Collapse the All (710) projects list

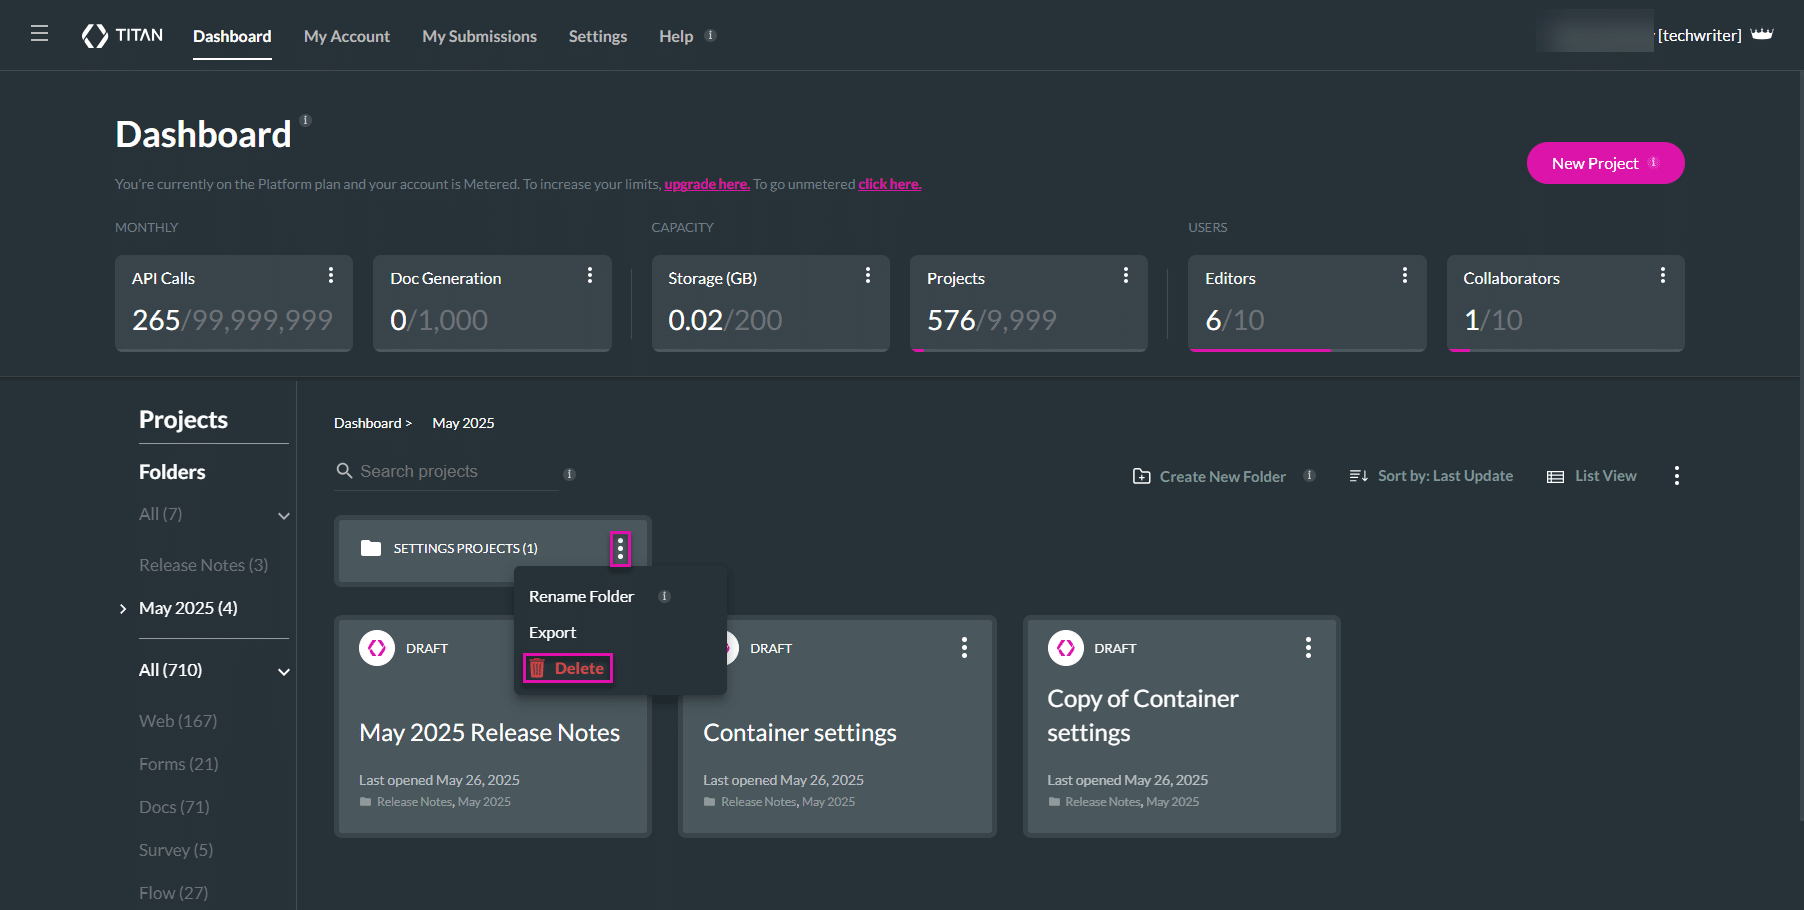(284, 671)
